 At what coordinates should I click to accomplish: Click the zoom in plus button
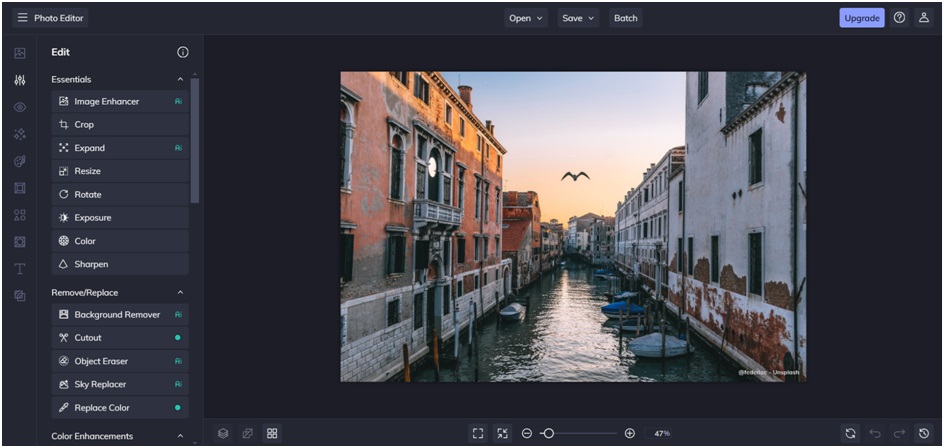click(x=630, y=433)
